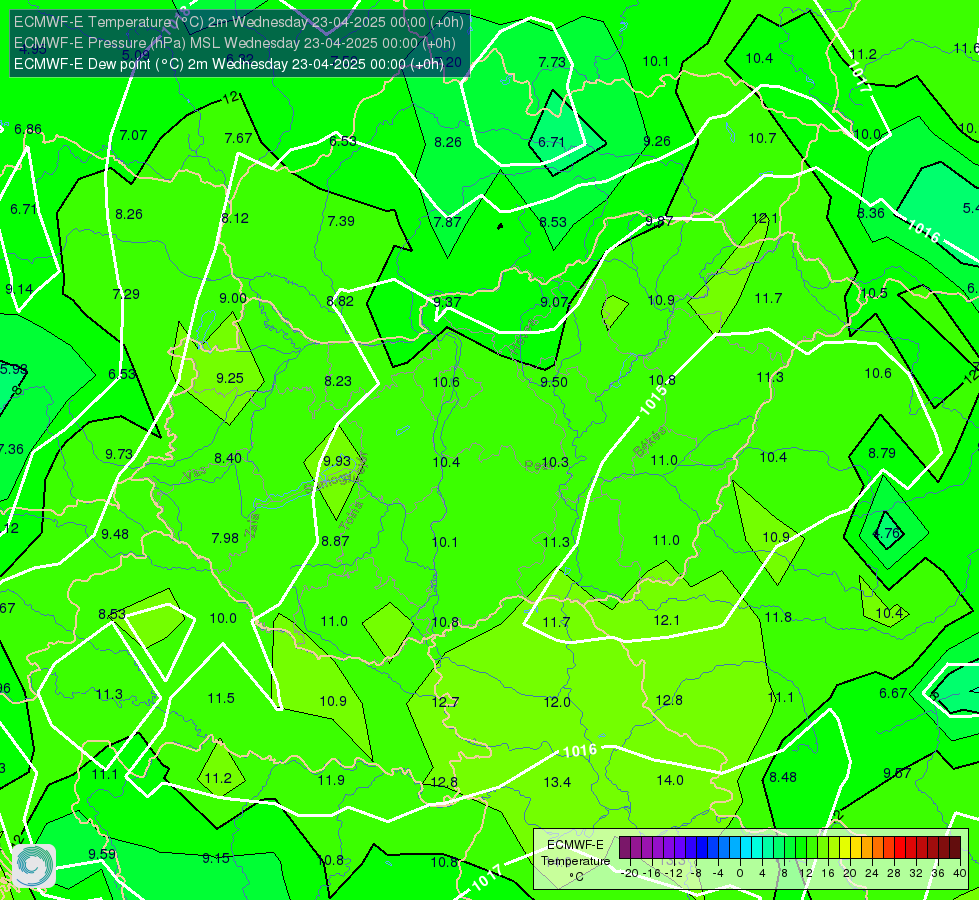979x900 pixels.
Task: Click the 11.5 temperature value
Action: [221, 698]
